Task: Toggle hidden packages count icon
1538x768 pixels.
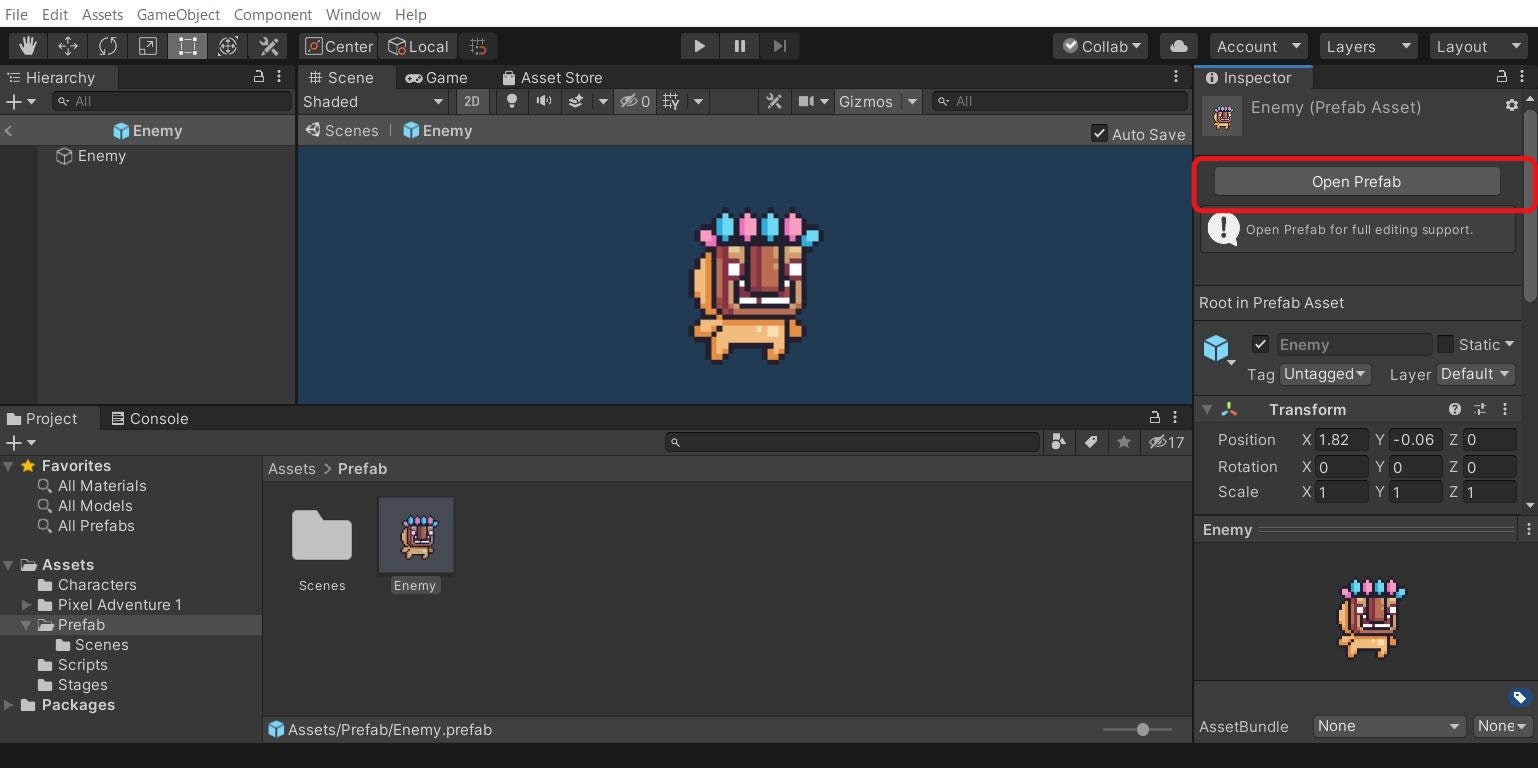Action: 1166,442
